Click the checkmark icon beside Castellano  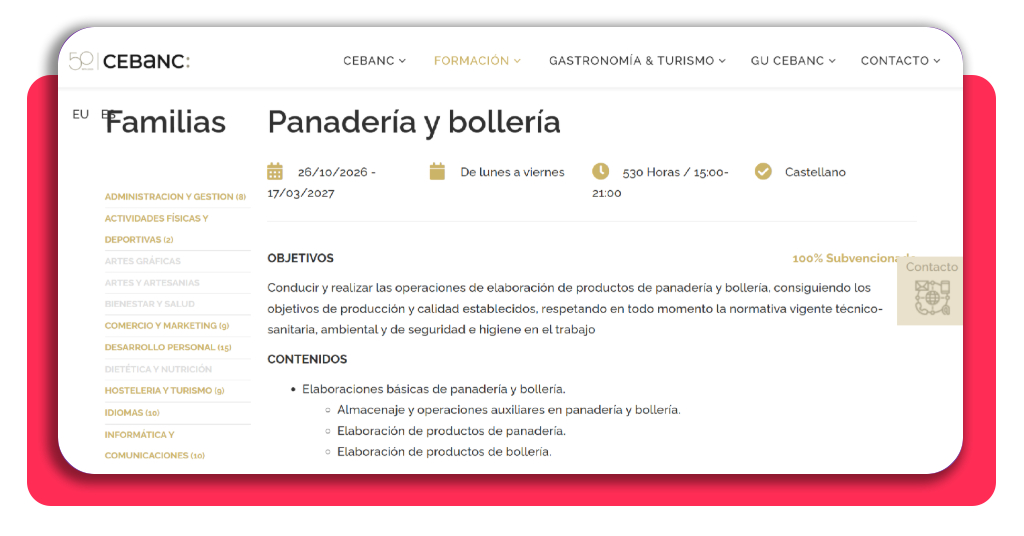(x=763, y=172)
